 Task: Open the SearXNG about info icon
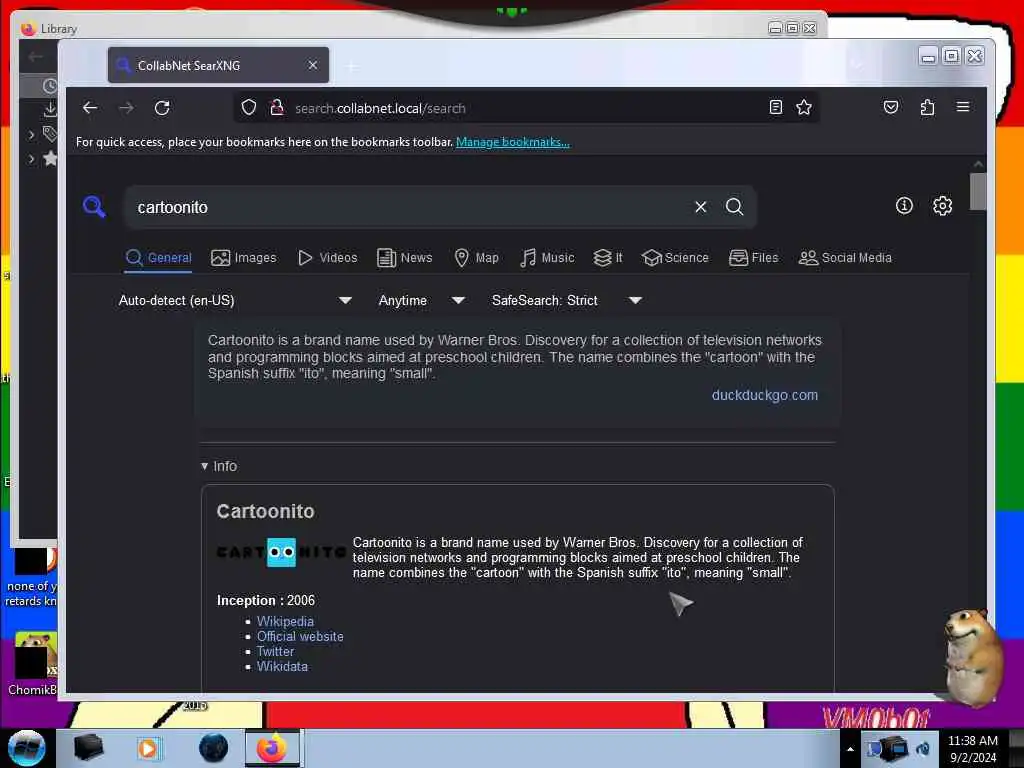click(904, 206)
